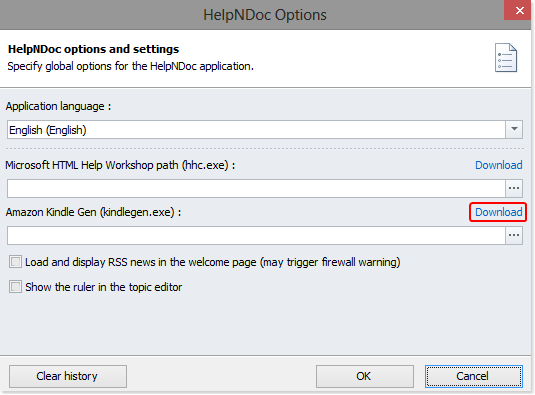Click the 'Microsoft HTML Help Workshop path' label
This screenshot has width=535, height=395.
(120, 165)
